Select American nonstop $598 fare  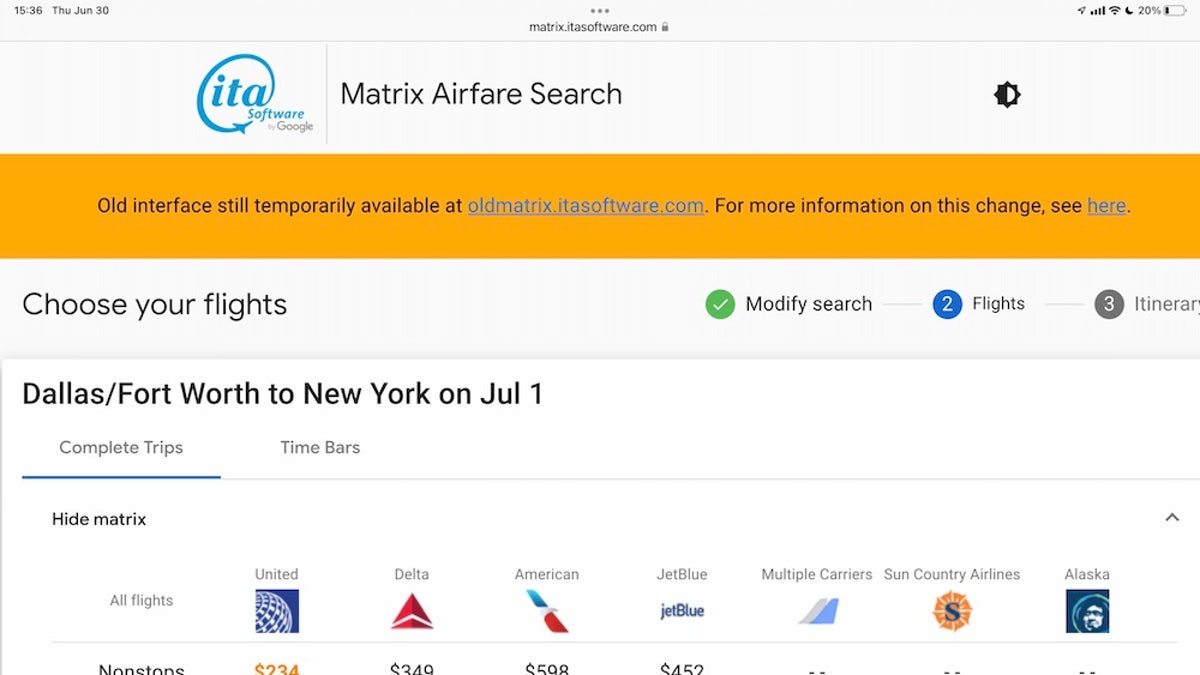click(547, 668)
